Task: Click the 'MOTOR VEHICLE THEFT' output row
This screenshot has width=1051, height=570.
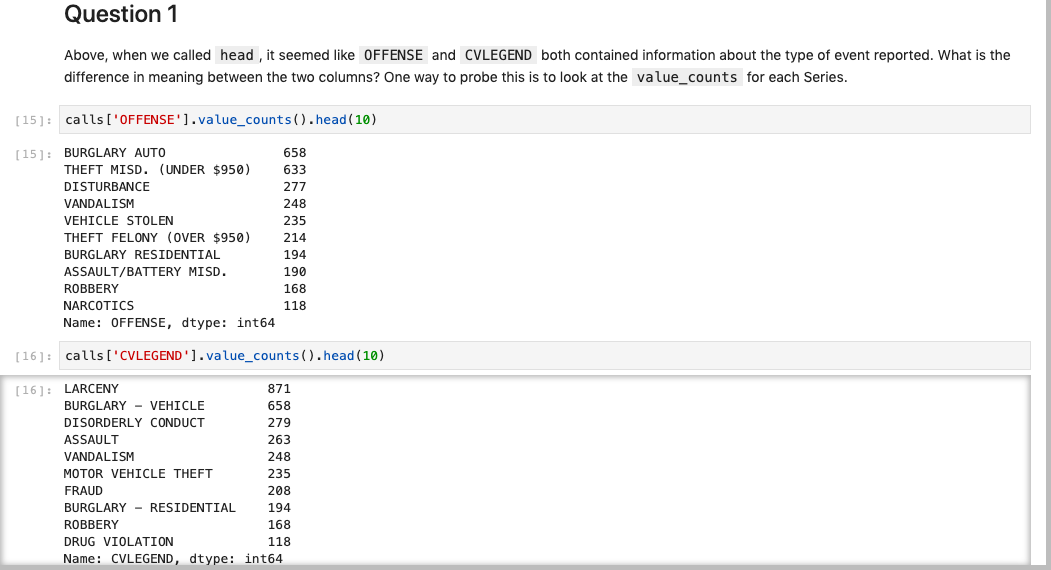Action: click(177, 473)
